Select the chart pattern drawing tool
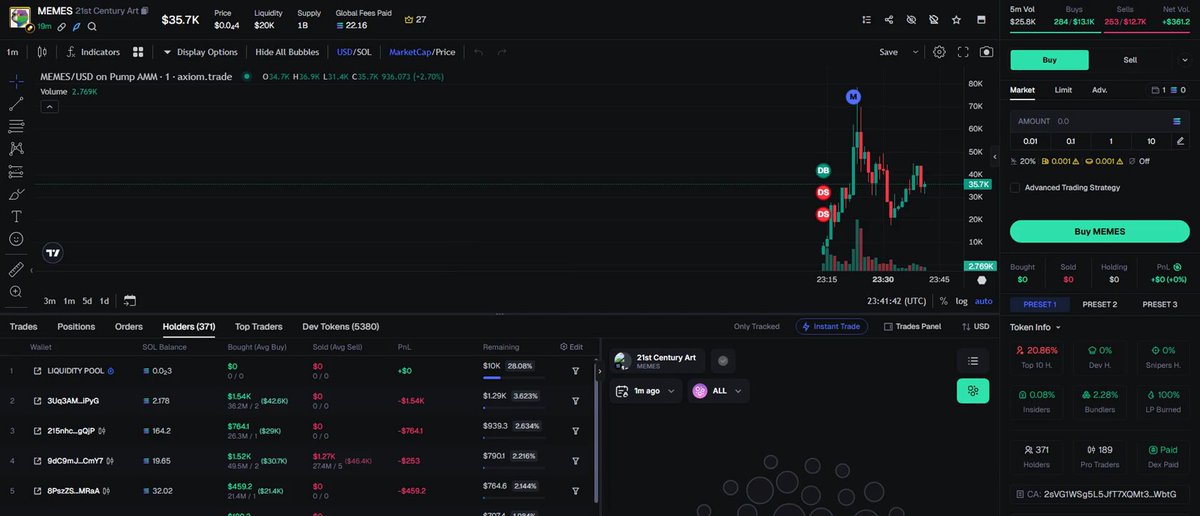Screen dimensions: 1200x516 [16, 148]
